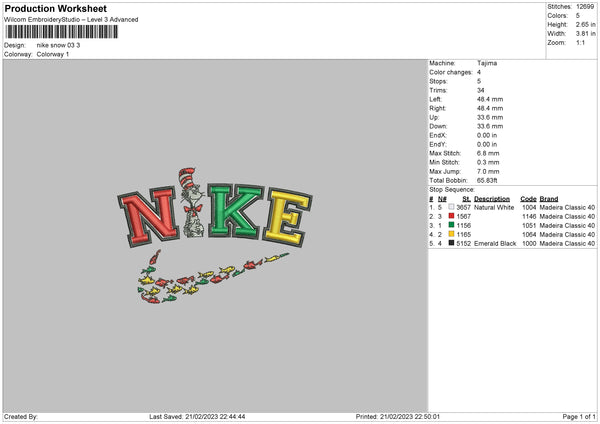Click the Max Stitch value '6.8 mm'
Screen dimensions: 600x424
pos(488,153)
